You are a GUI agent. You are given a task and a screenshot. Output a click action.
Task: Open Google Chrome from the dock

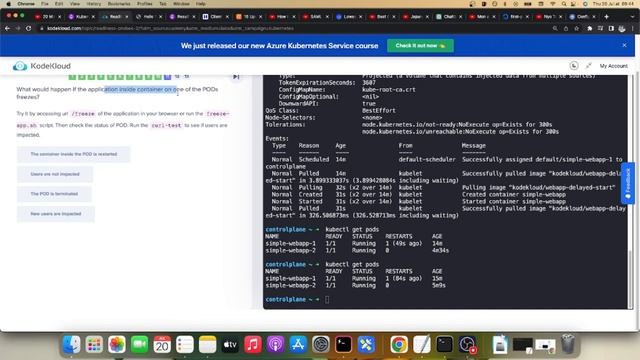399,345
